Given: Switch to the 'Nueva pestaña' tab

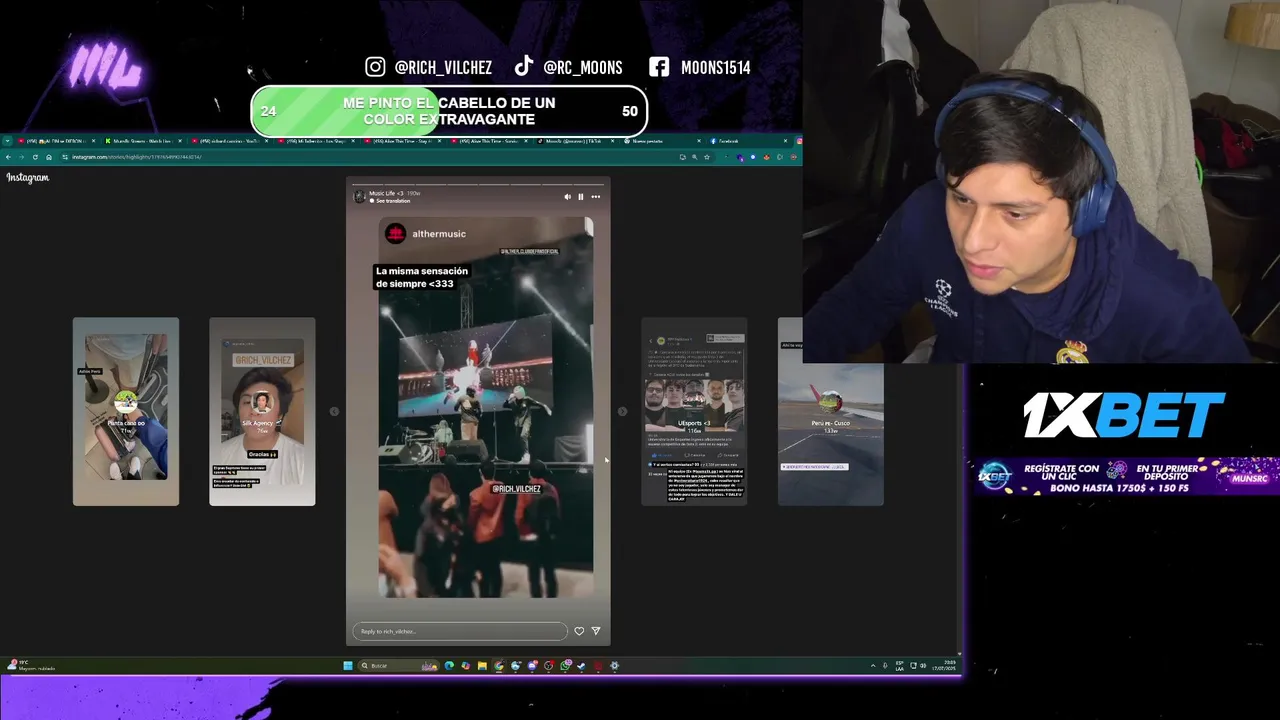Looking at the screenshot, I should 663,141.
